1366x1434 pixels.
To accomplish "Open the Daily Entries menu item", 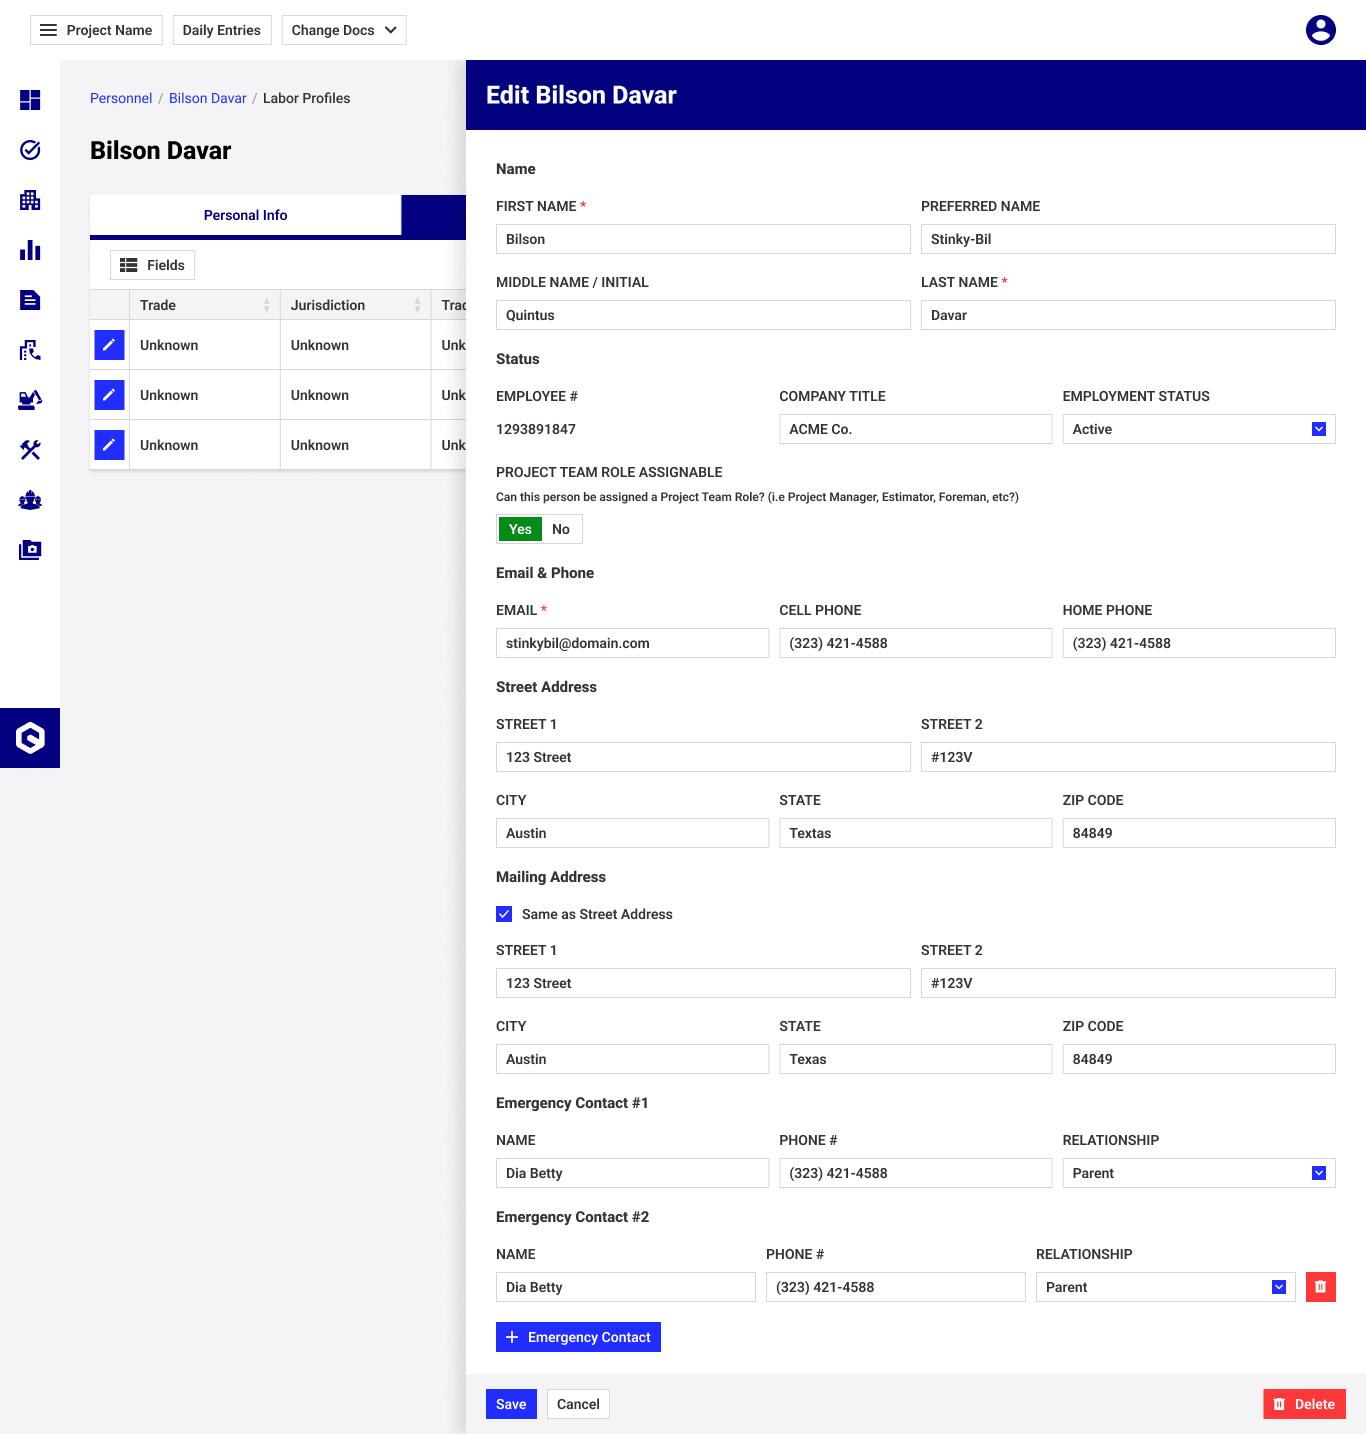I will [x=221, y=30].
